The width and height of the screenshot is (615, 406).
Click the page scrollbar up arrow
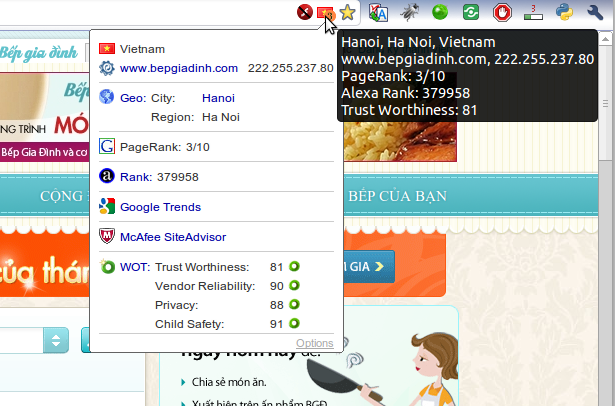click(x=606, y=39)
